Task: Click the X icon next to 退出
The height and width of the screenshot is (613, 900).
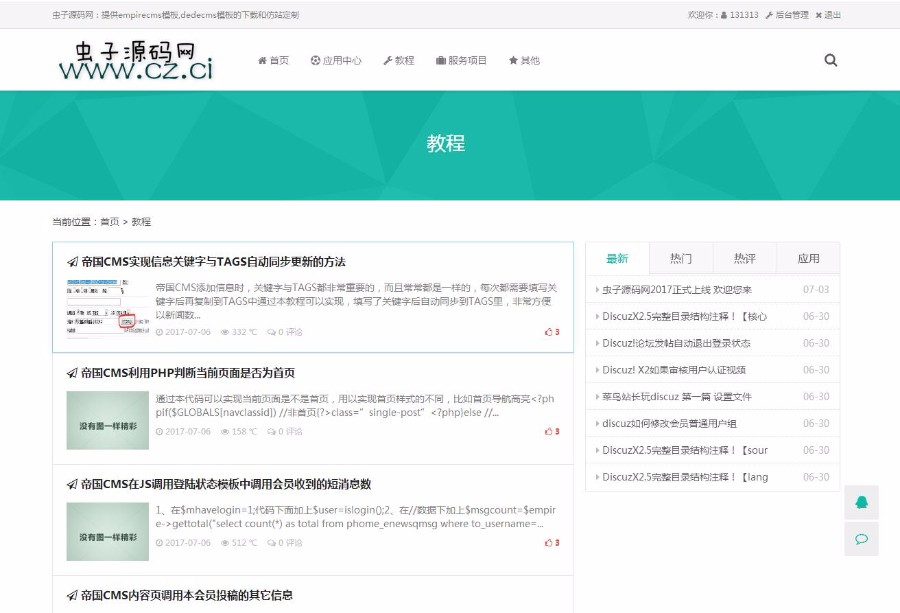Action: pos(819,15)
